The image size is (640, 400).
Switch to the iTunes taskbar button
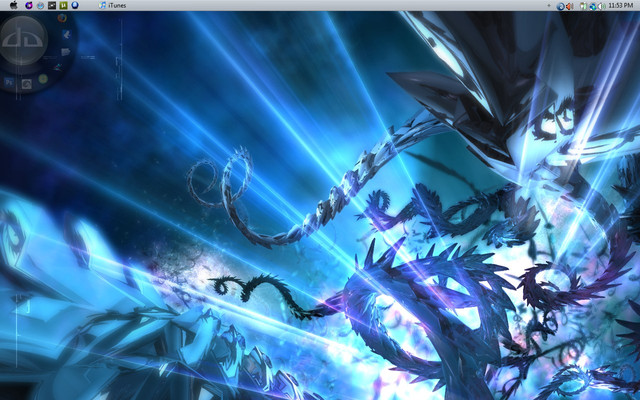click(113, 5)
